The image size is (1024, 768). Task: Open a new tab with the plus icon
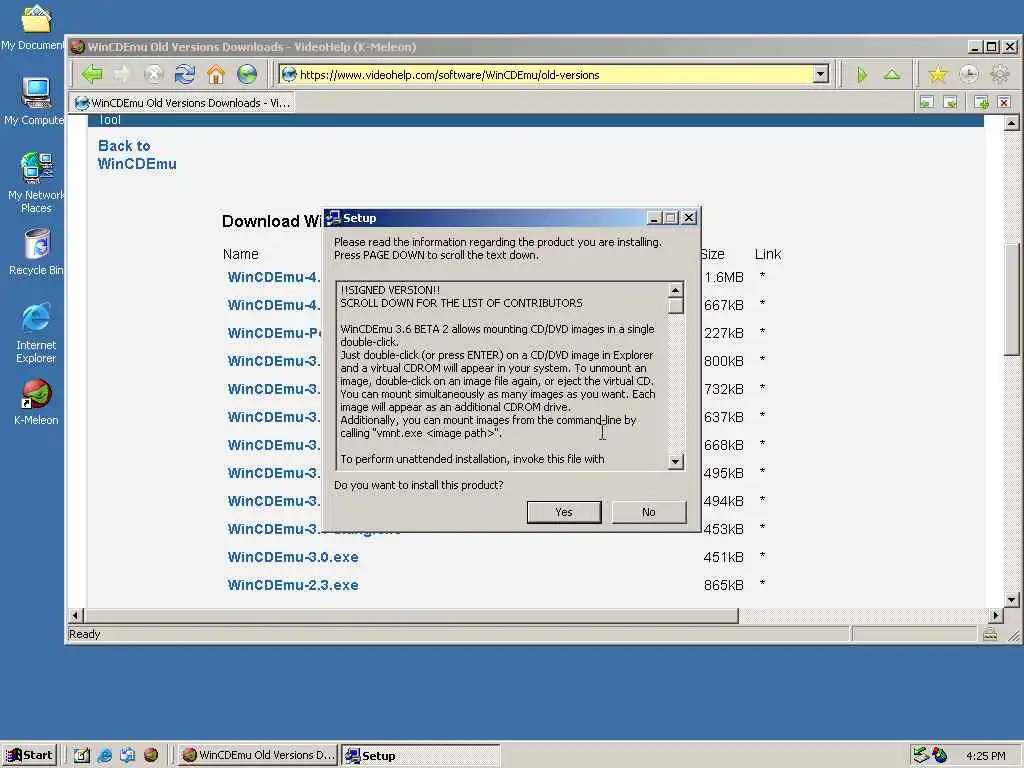tap(981, 102)
